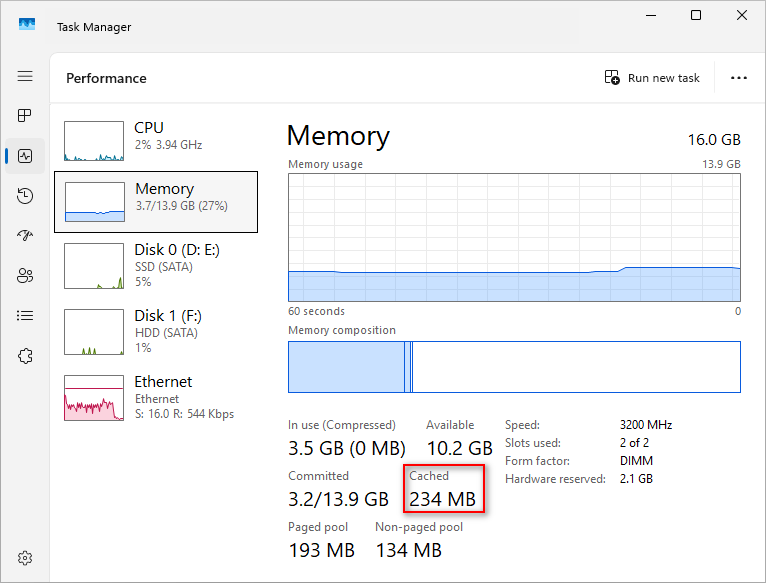Viewport: 766px width, 583px height.
Task: Open the Users page icon
Action: click(x=25, y=276)
